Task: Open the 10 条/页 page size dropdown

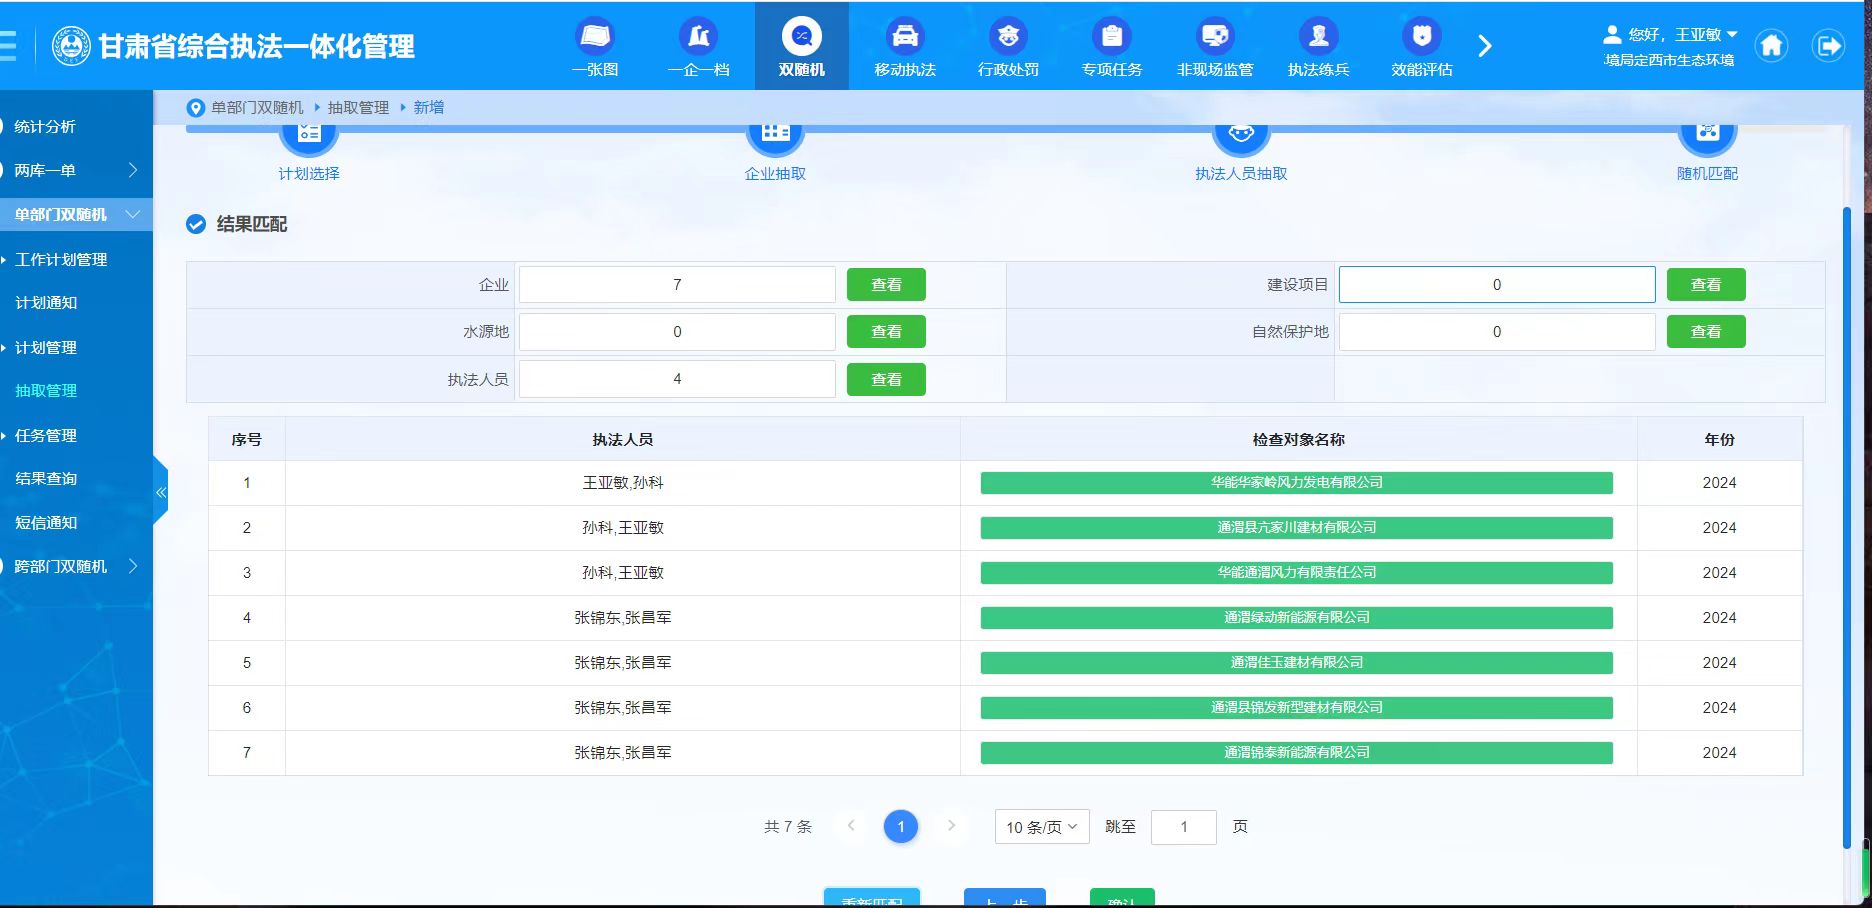Action: (1041, 827)
